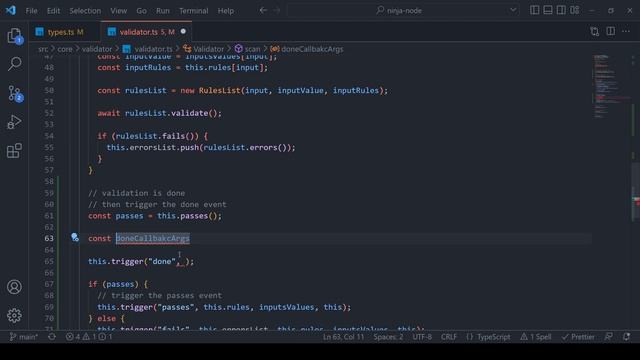The image size is (640, 360).
Task: Open the Explorer view in activity bar
Action: coord(15,36)
